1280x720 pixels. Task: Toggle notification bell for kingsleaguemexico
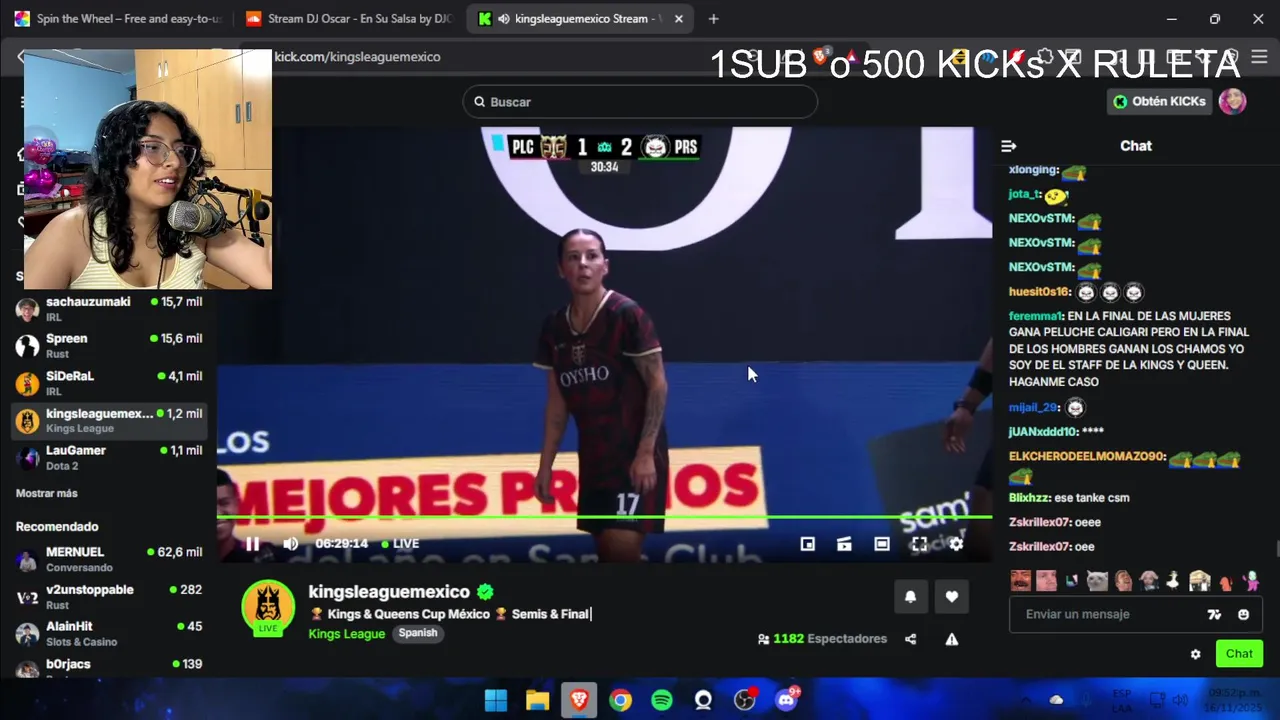[910, 597]
